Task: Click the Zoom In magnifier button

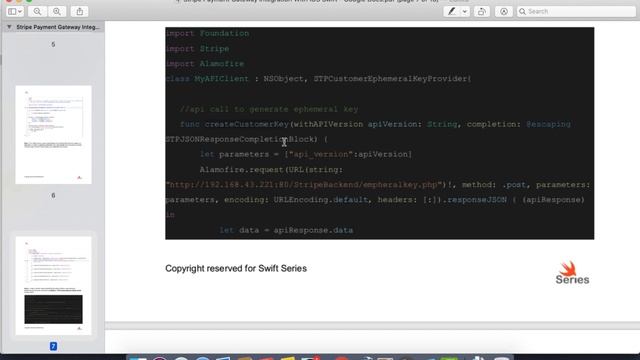Action: point(57,11)
